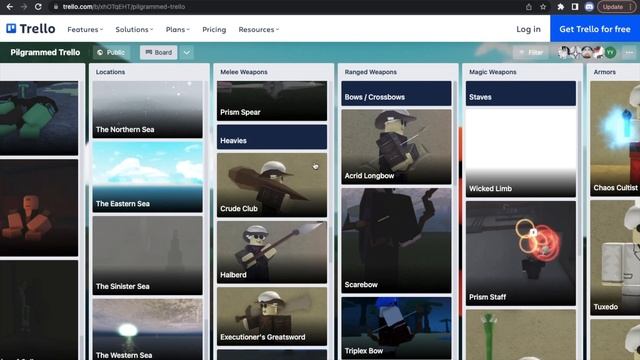Open the Crude Club card
The height and width of the screenshot is (360, 640).
272,185
